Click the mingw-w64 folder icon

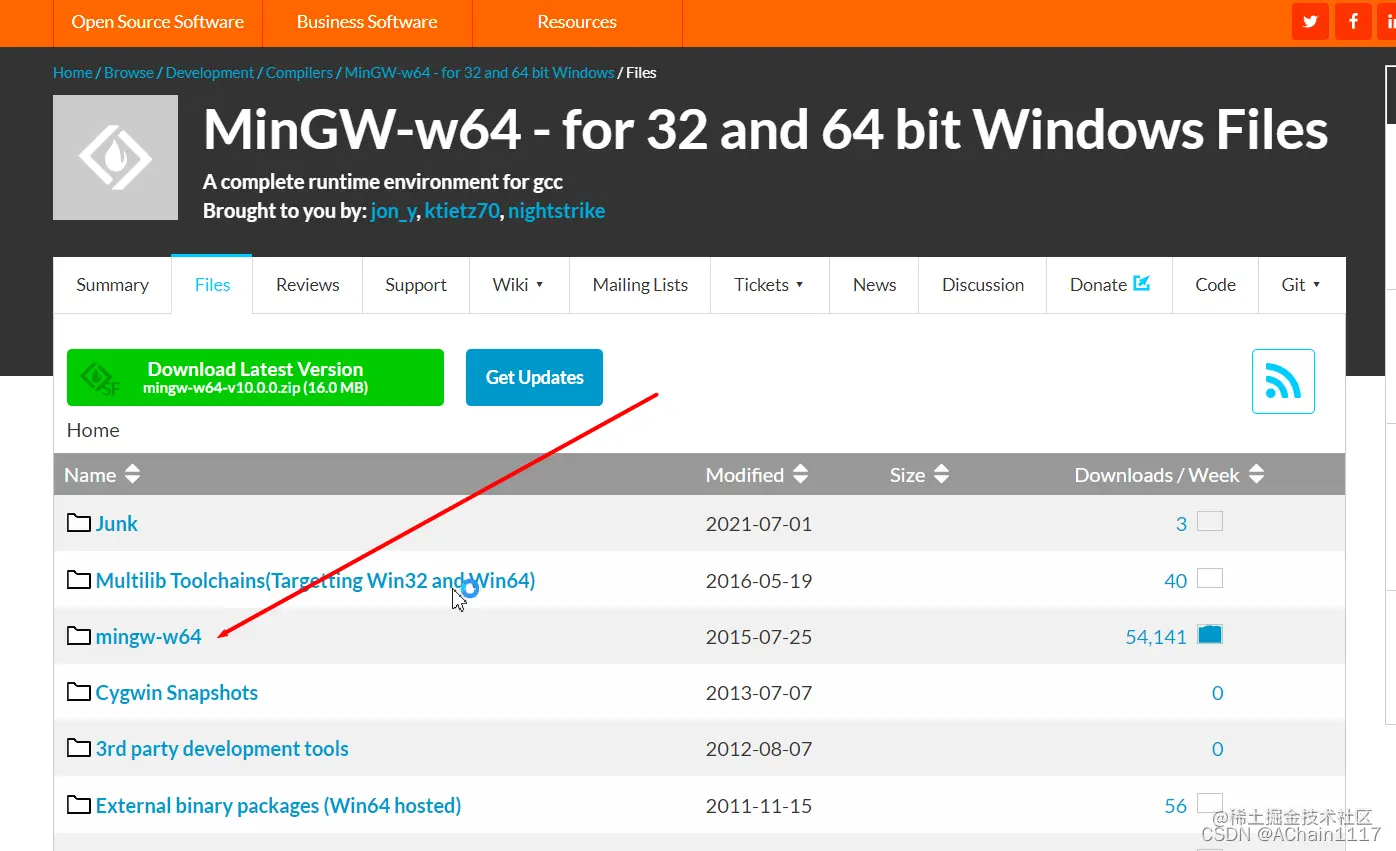[79, 636]
